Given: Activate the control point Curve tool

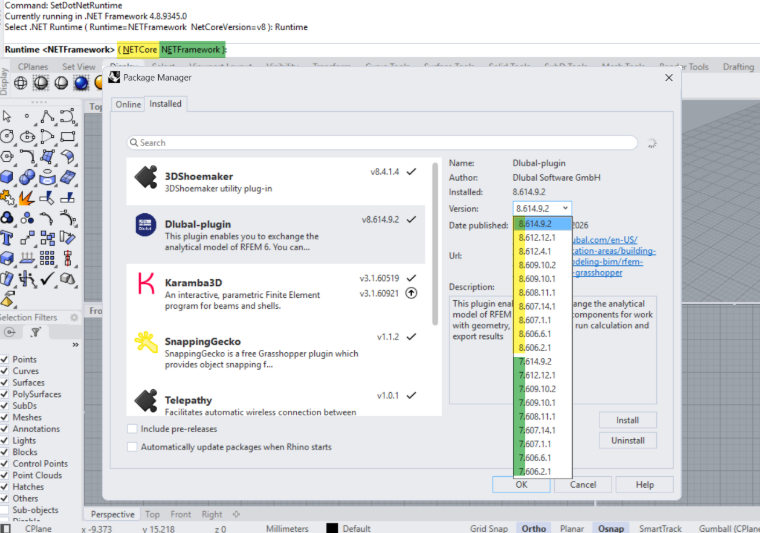Looking at the screenshot, I should pos(67,116).
